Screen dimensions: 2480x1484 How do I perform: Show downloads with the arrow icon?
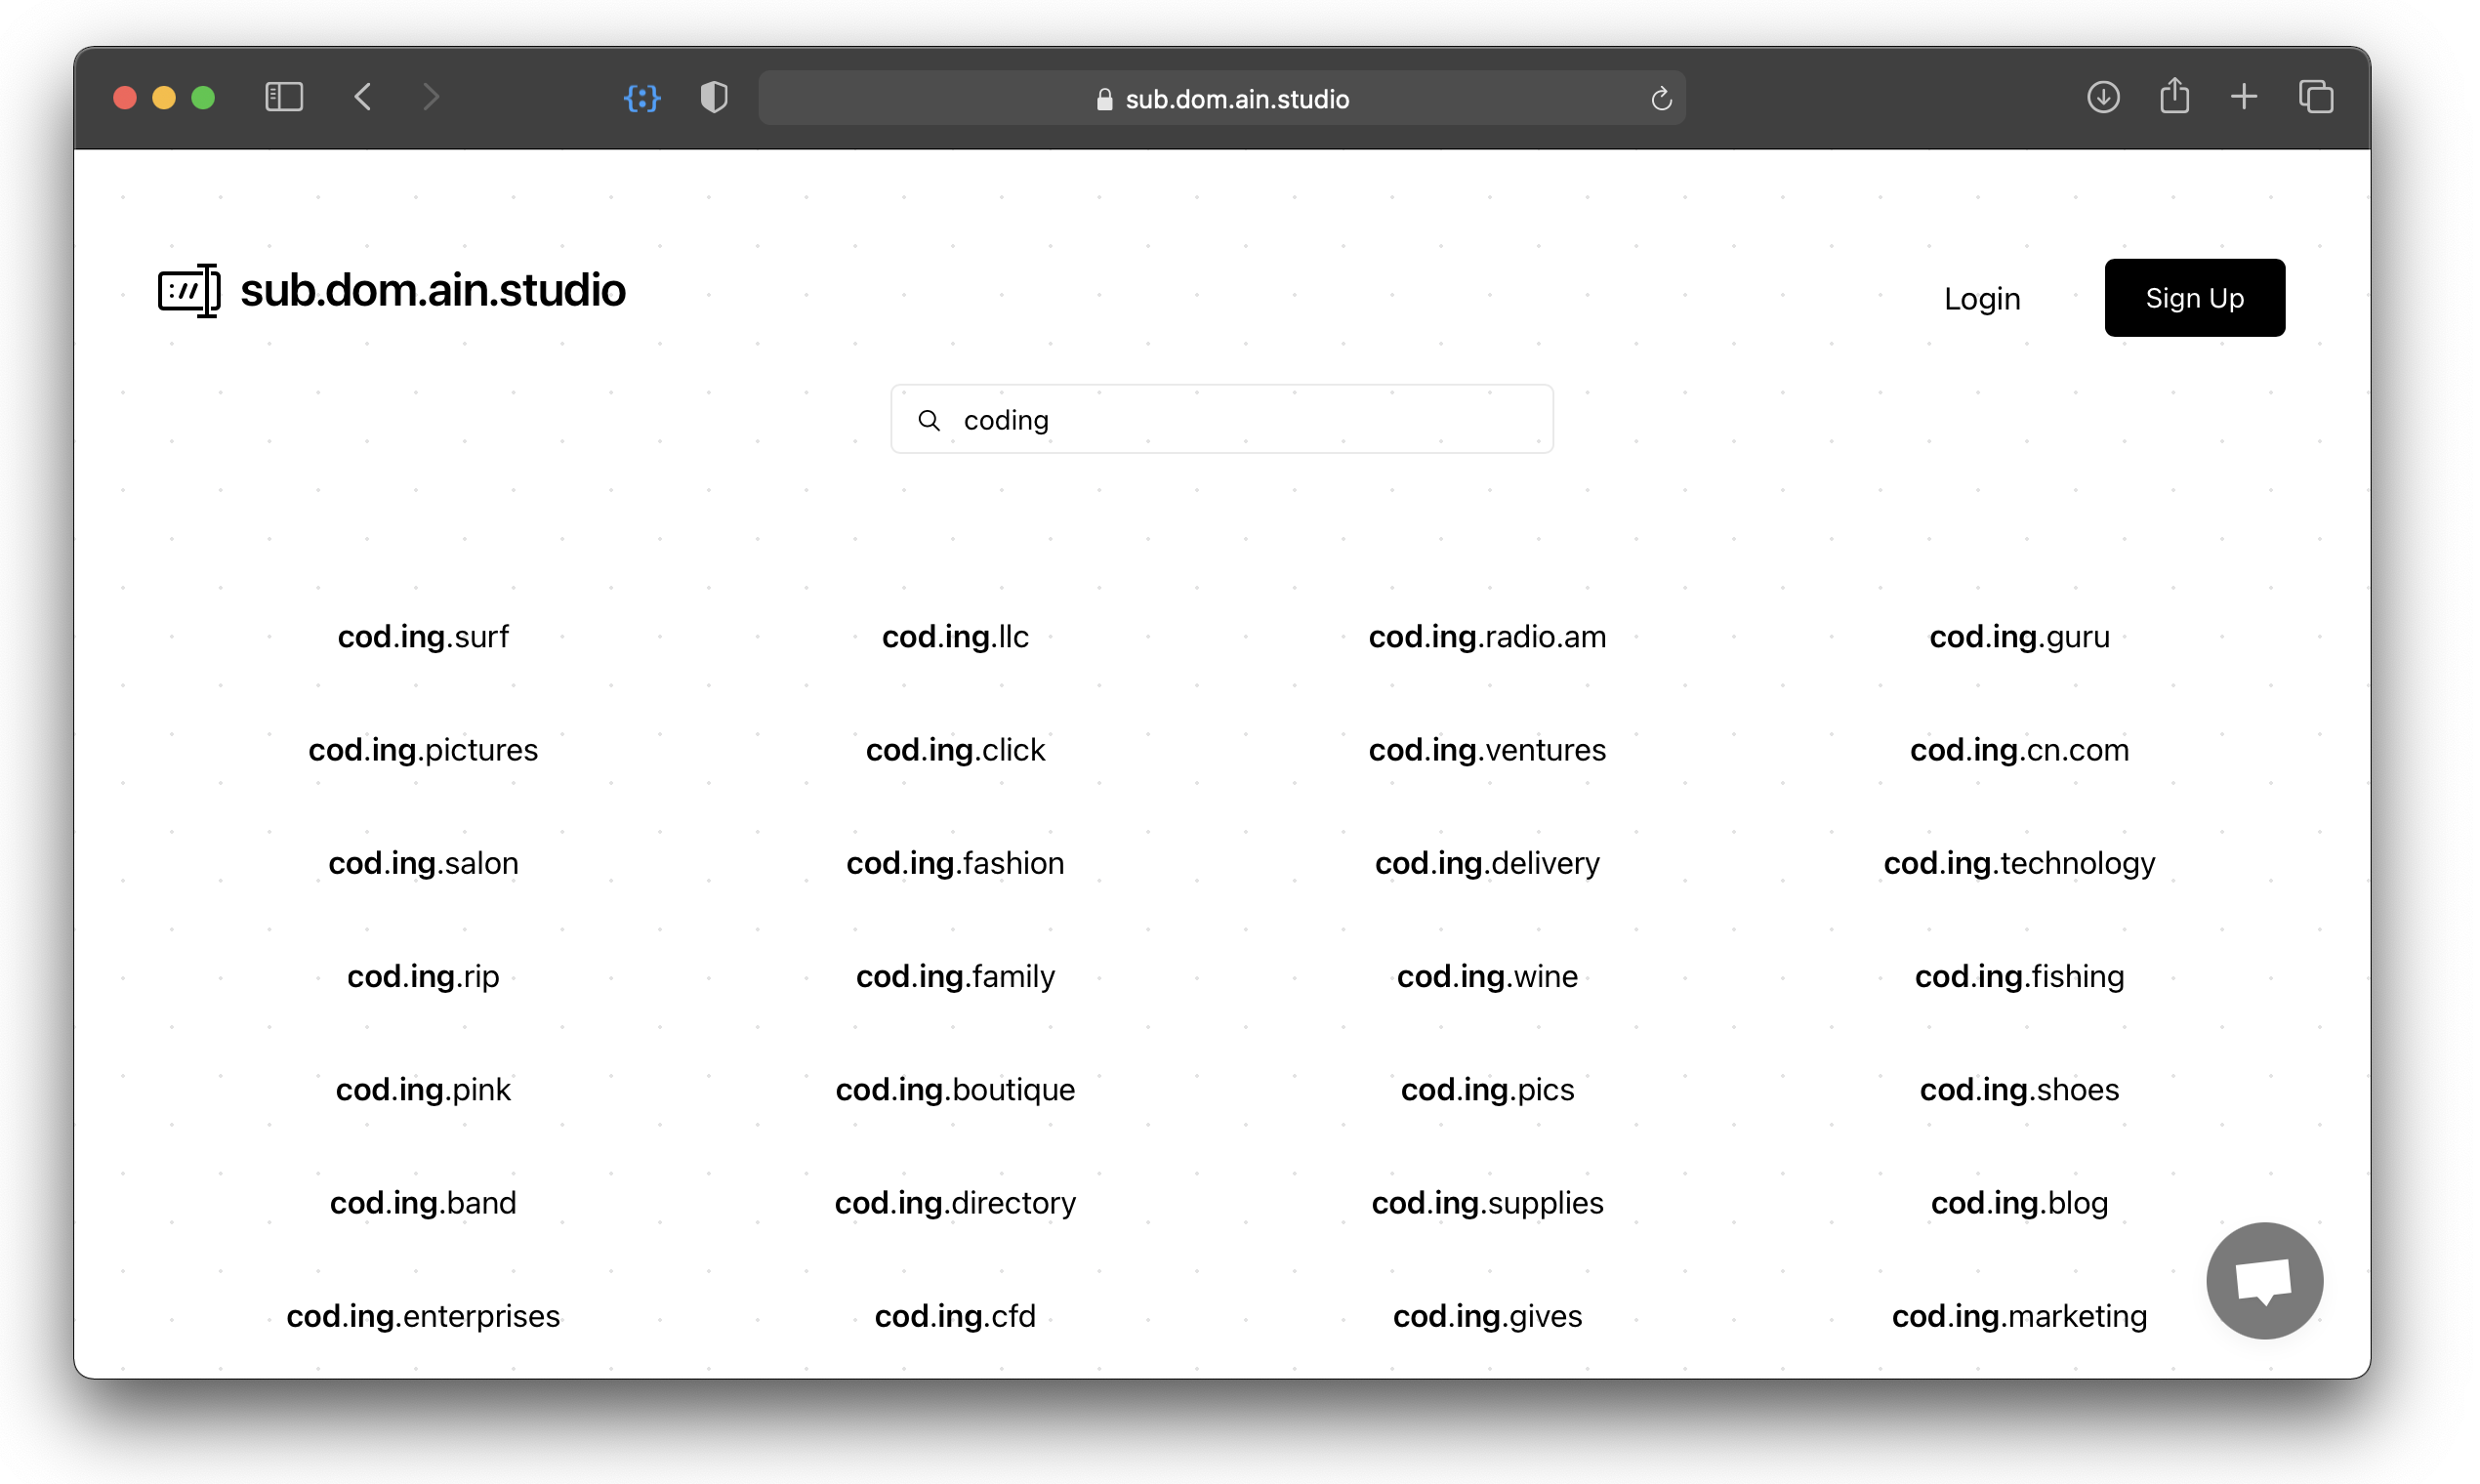pos(2103,97)
